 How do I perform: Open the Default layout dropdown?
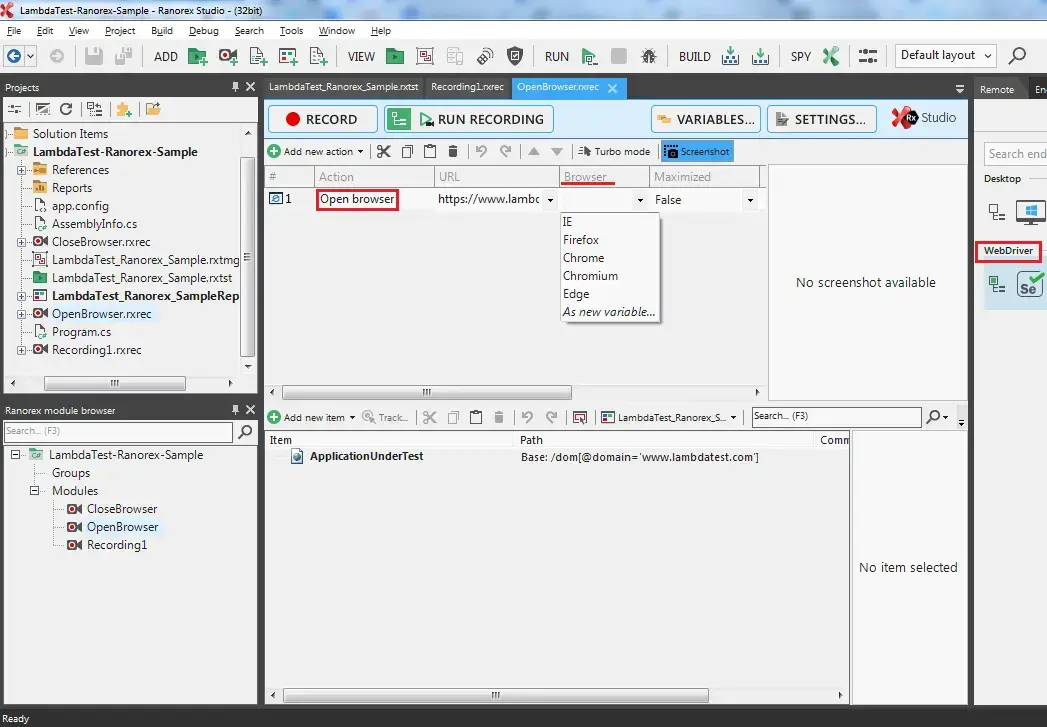point(944,55)
